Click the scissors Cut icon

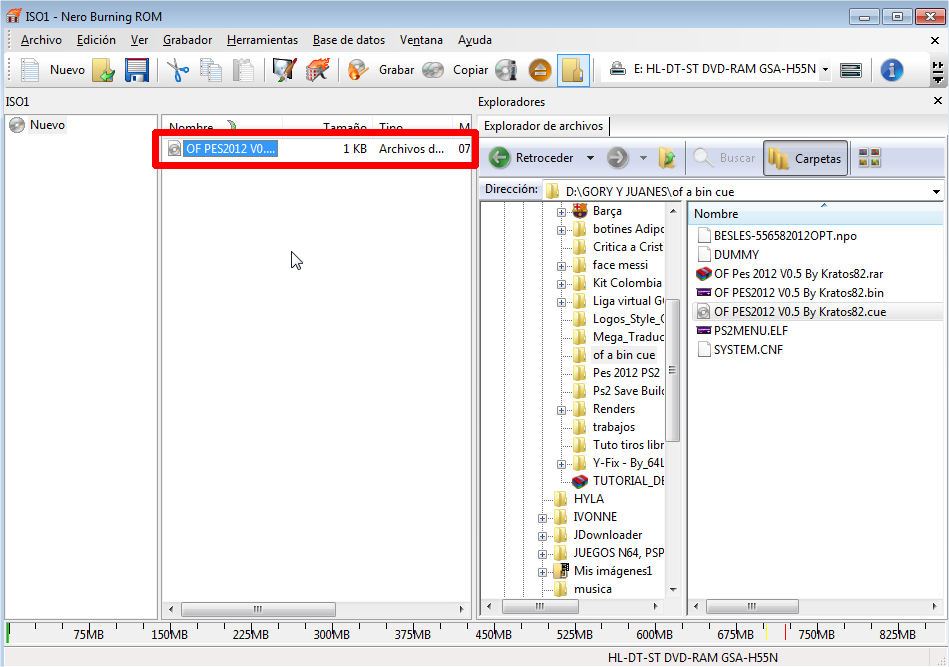point(177,70)
